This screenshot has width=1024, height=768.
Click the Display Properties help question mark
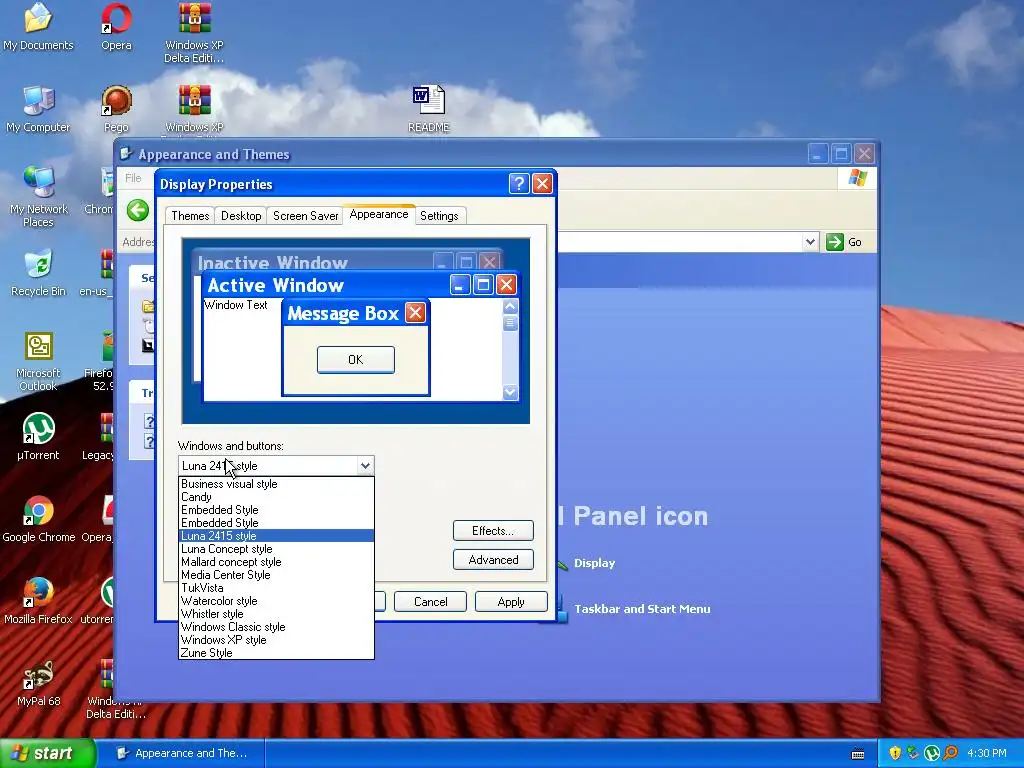[519, 184]
